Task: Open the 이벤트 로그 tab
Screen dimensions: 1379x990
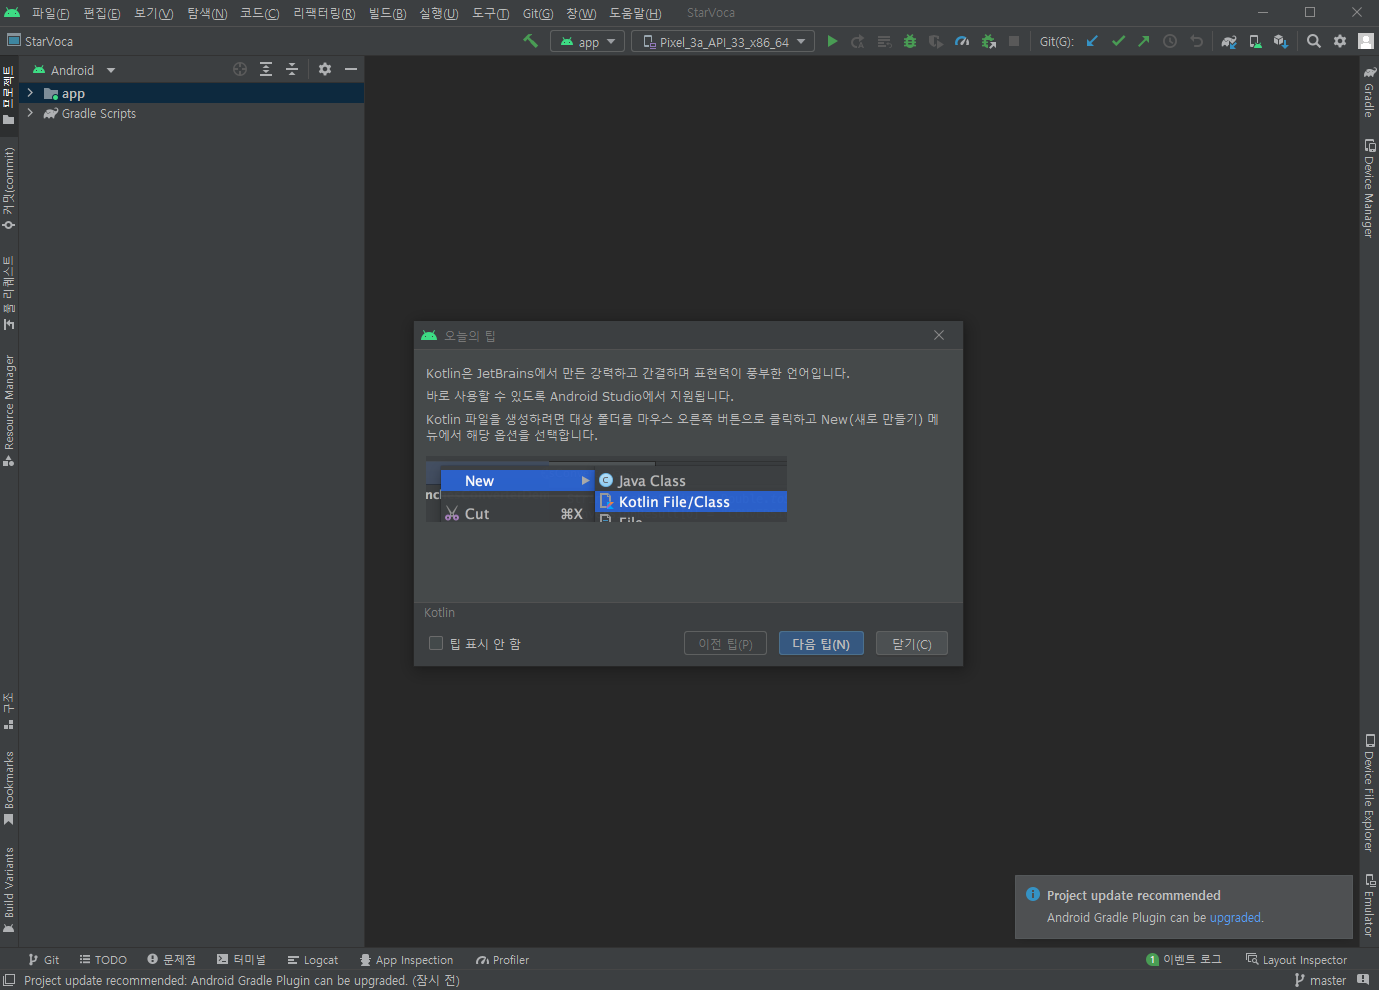Action: point(1184,960)
